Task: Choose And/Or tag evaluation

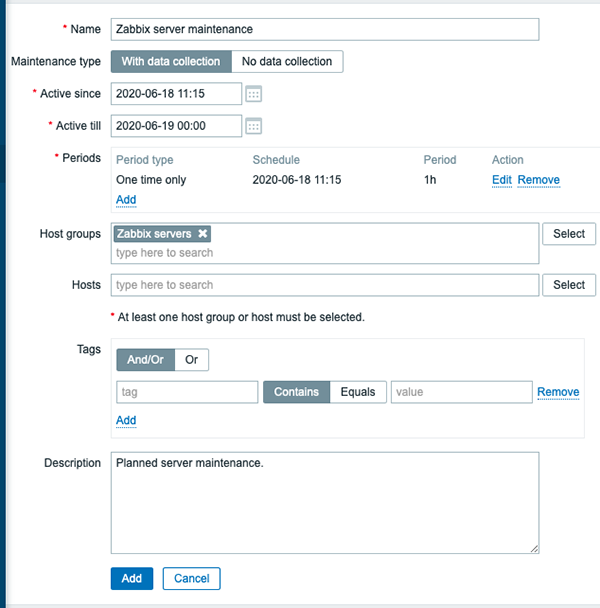Action: coord(145,359)
